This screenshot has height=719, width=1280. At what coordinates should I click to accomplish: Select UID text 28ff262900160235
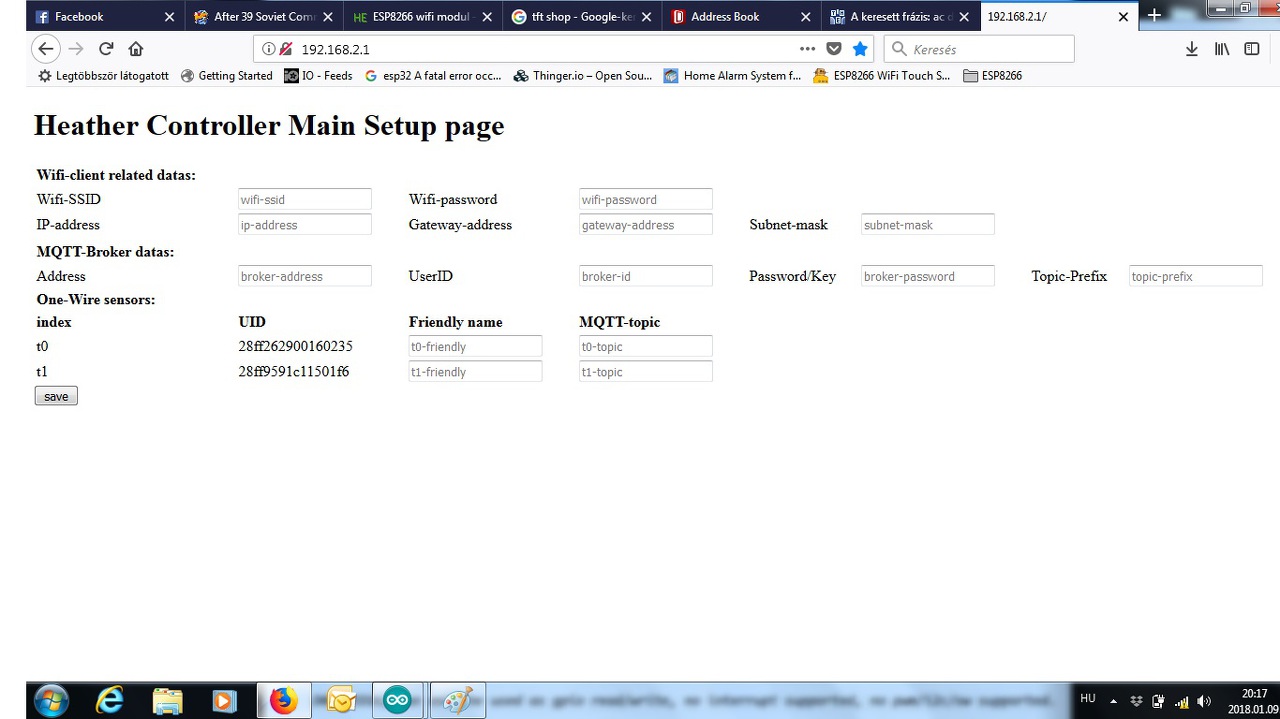295,346
